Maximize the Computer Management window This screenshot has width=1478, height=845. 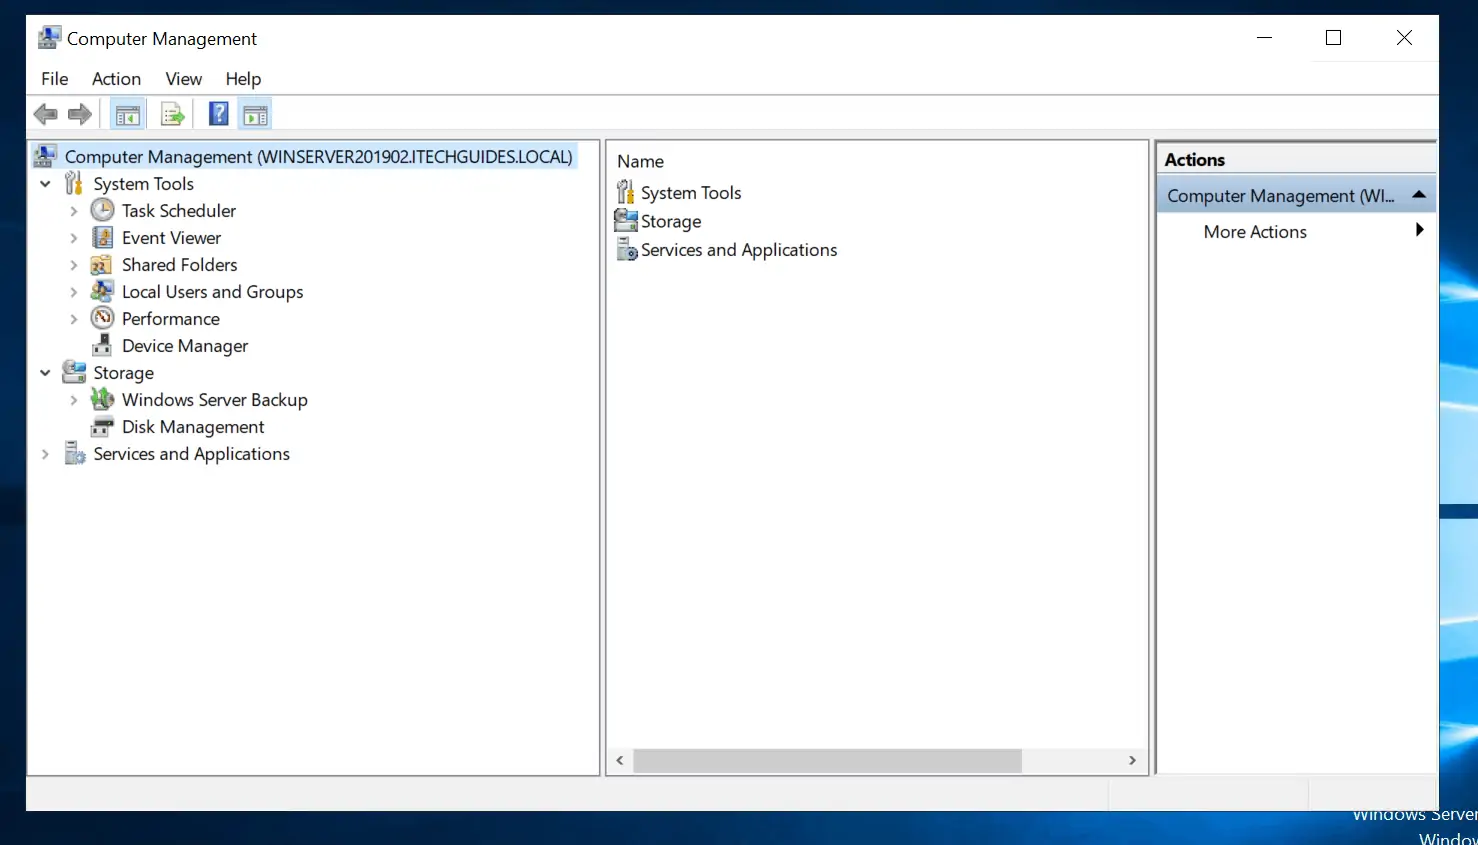tap(1333, 38)
